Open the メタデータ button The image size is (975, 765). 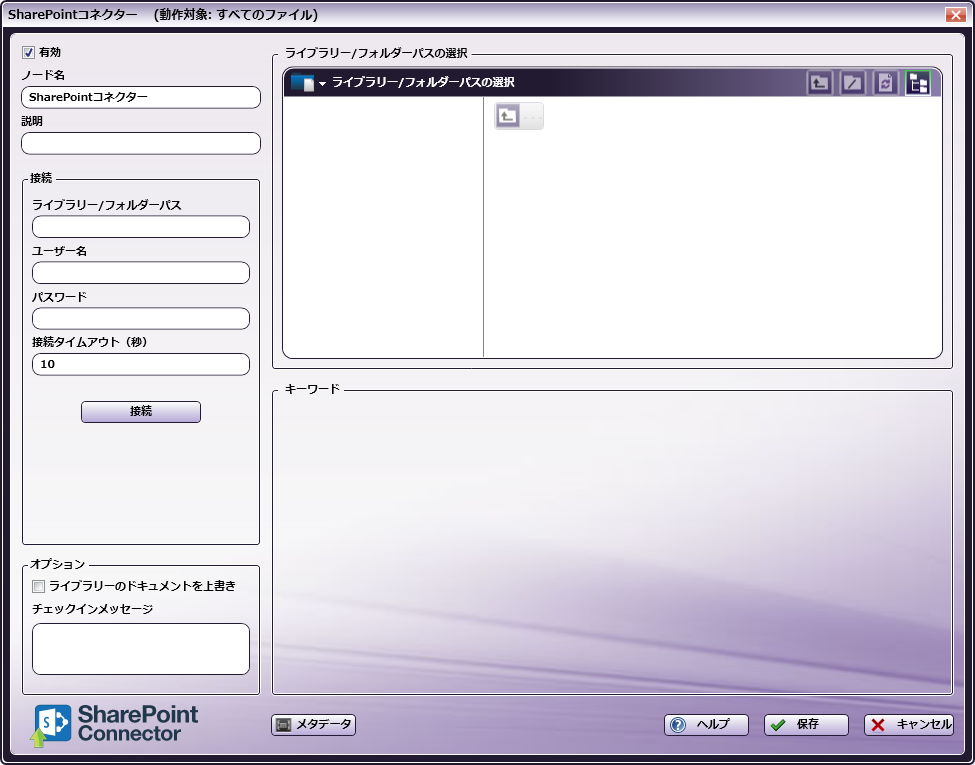point(313,725)
